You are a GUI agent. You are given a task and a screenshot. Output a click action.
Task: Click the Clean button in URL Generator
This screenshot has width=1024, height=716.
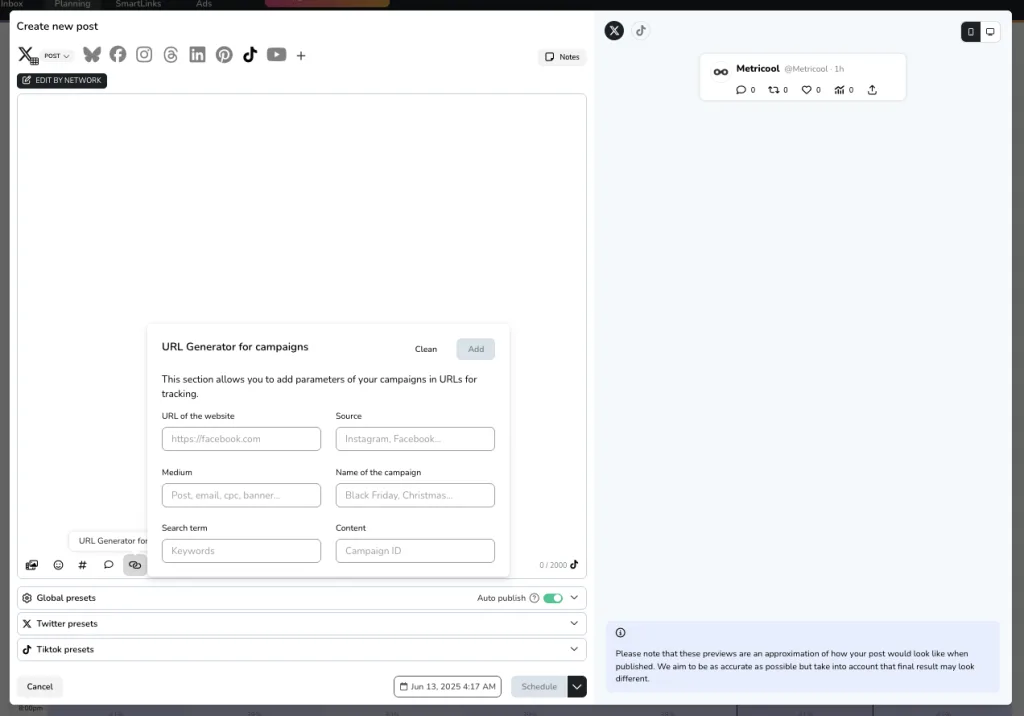pos(426,349)
